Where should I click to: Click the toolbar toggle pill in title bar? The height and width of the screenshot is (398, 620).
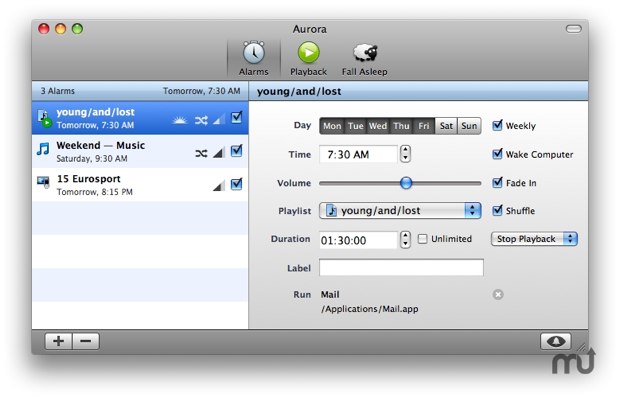click(x=573, y=29)
